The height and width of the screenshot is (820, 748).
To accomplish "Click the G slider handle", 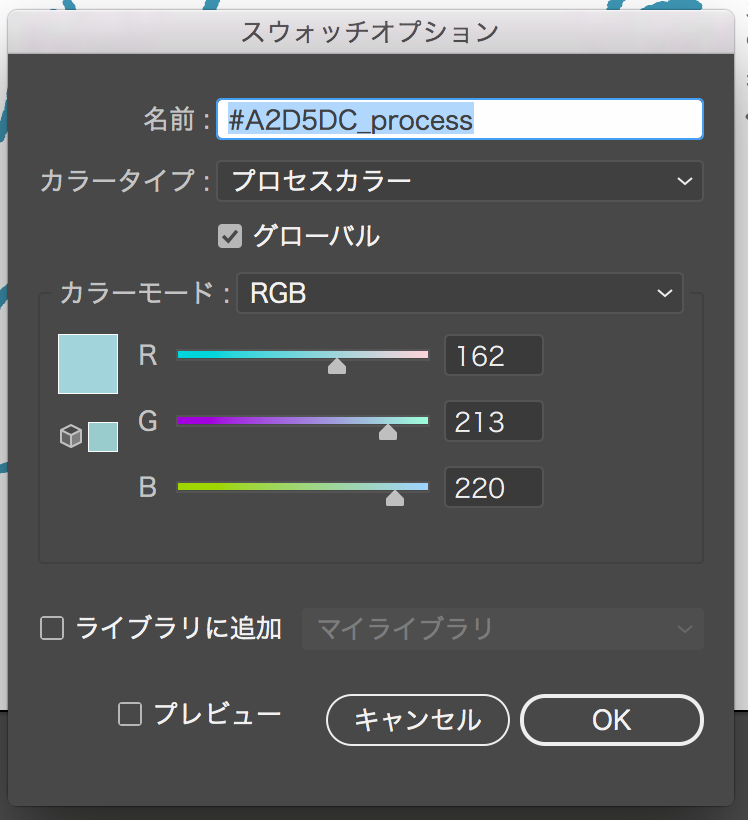I will click(x=388, y=432).
